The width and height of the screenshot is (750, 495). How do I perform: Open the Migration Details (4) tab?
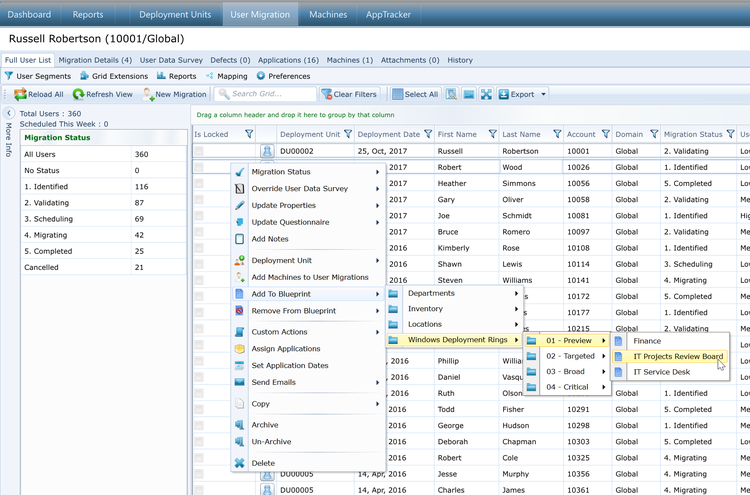[95, 60]
